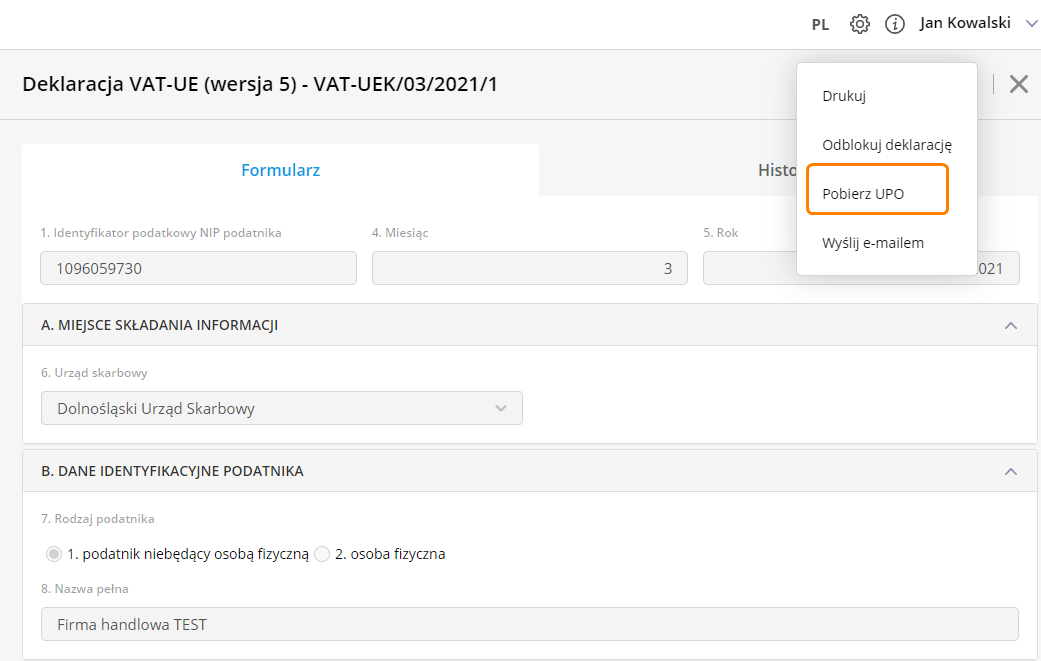The width and height of the screenshot is (1041, 661).
Task: Close the VAT-UE declaration with X
Action: tap(1018, 84)
